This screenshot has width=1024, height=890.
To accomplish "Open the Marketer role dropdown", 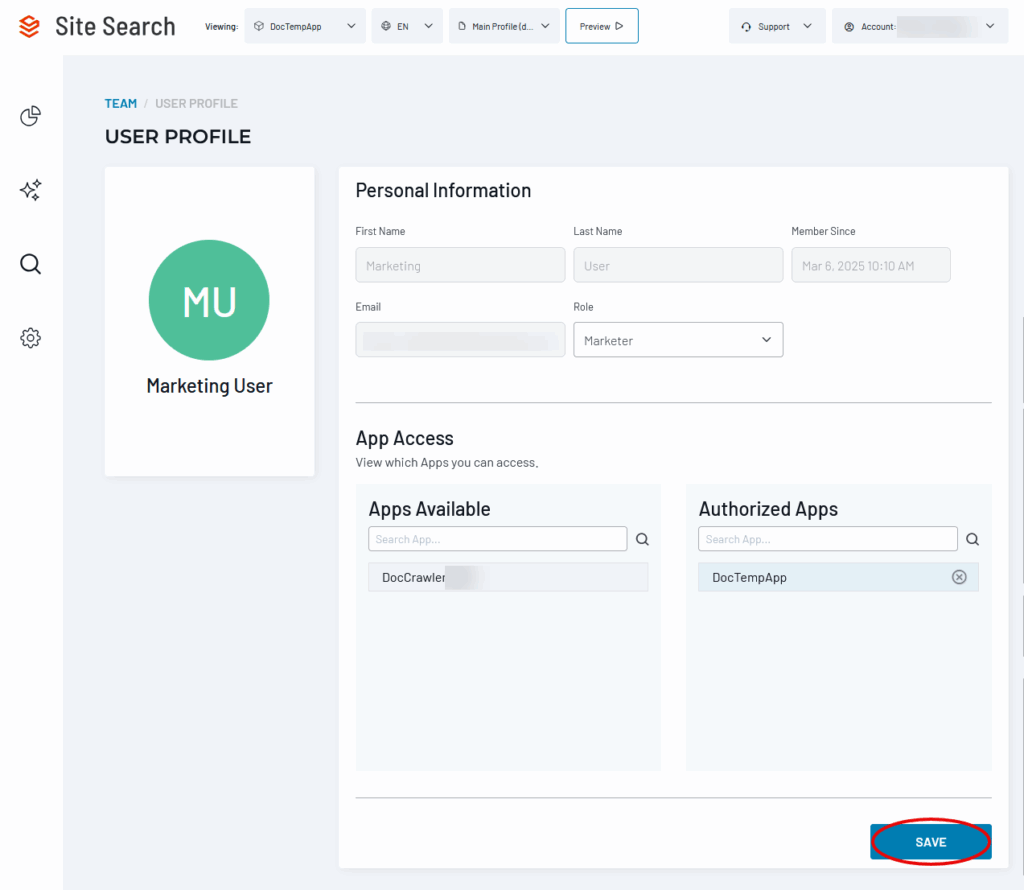I will tap(677, 340).
